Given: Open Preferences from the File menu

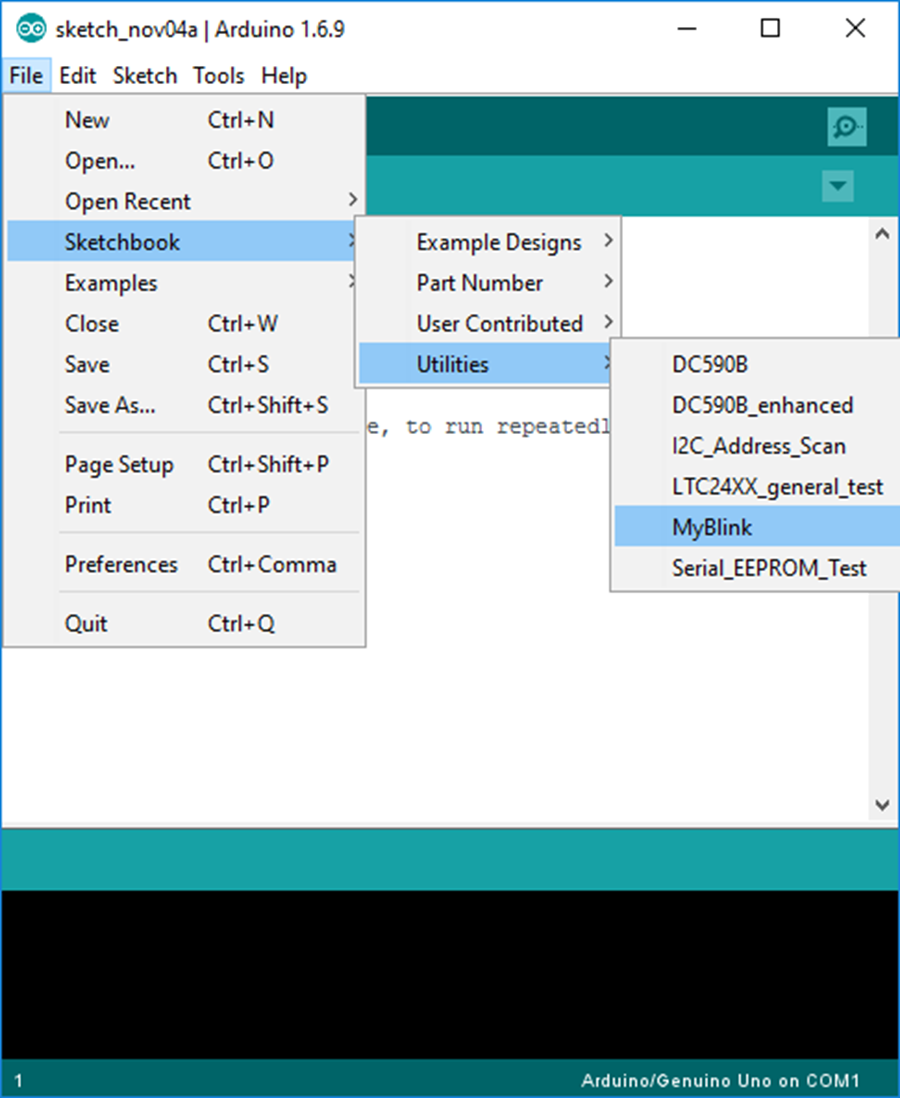Looking at the screenshot, I should (182, 564).
